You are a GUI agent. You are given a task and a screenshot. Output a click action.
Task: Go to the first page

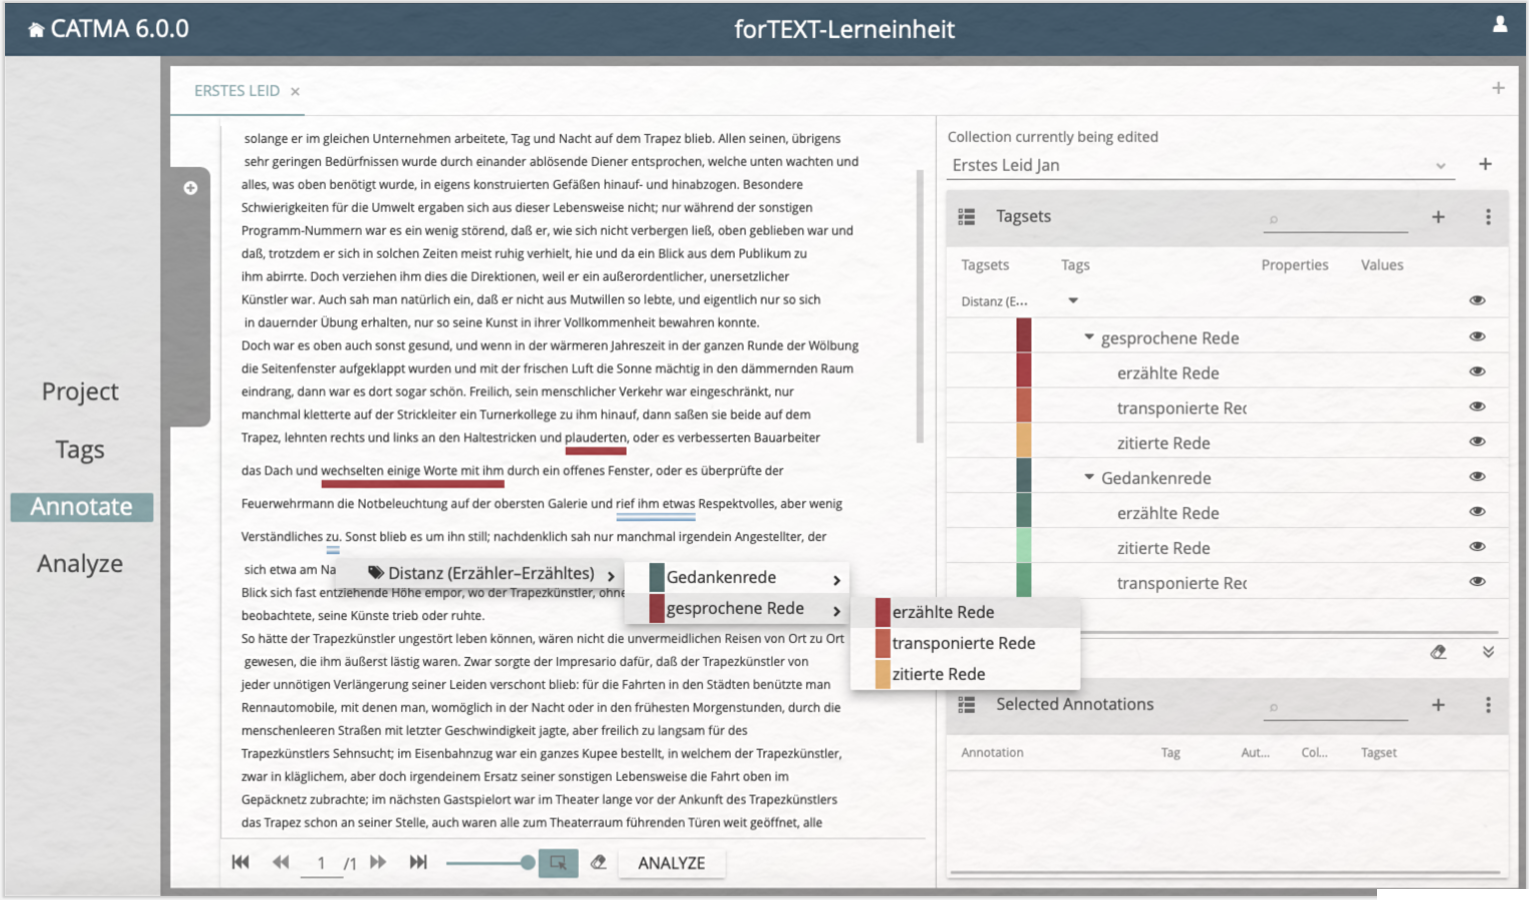pyautogui.click(x=240, y=862)
